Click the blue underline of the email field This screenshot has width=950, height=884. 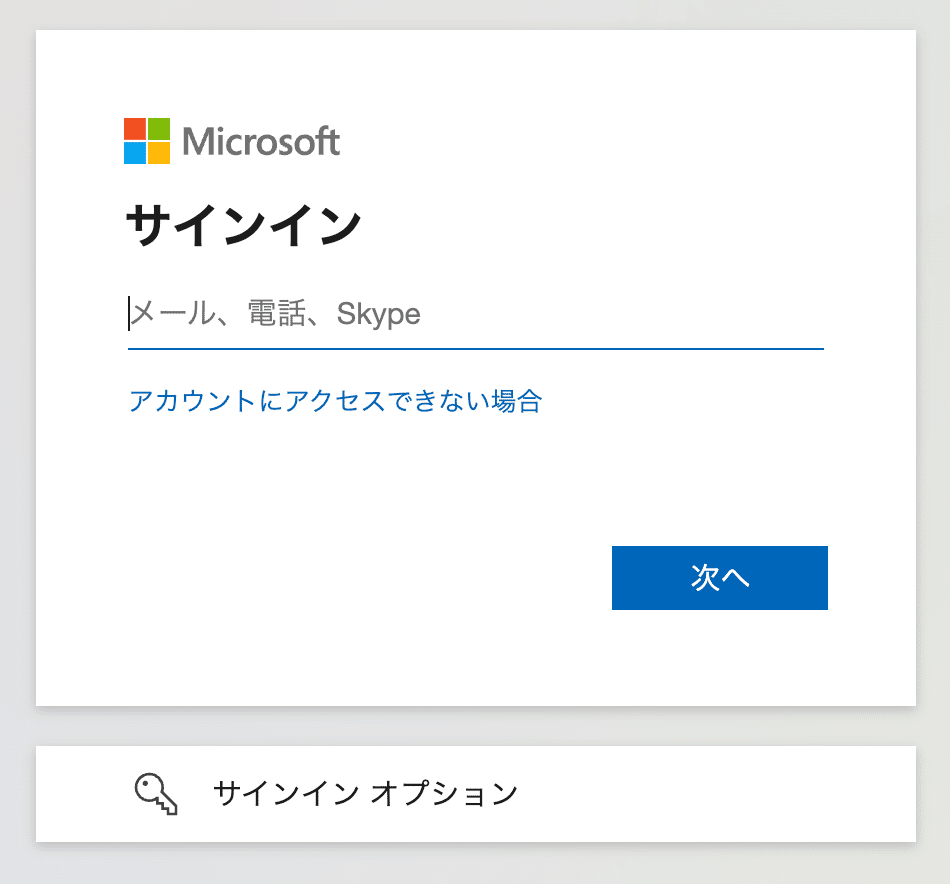(476, 349)
